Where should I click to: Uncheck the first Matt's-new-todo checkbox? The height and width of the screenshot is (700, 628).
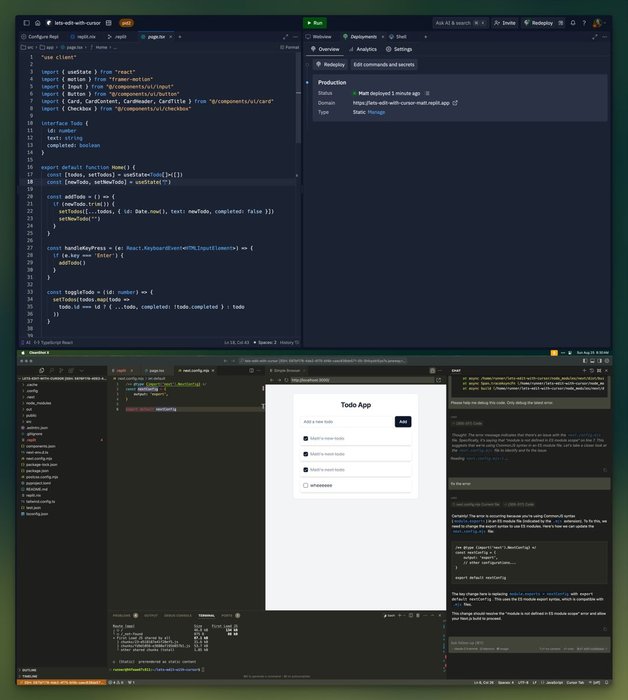[x=305, y=438]
